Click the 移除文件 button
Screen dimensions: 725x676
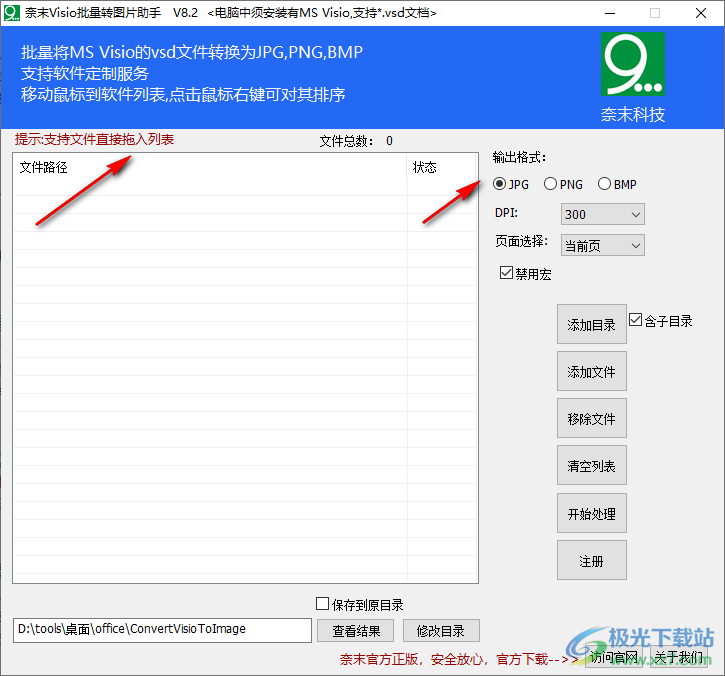pyautogui.click(x=591, y=418)
